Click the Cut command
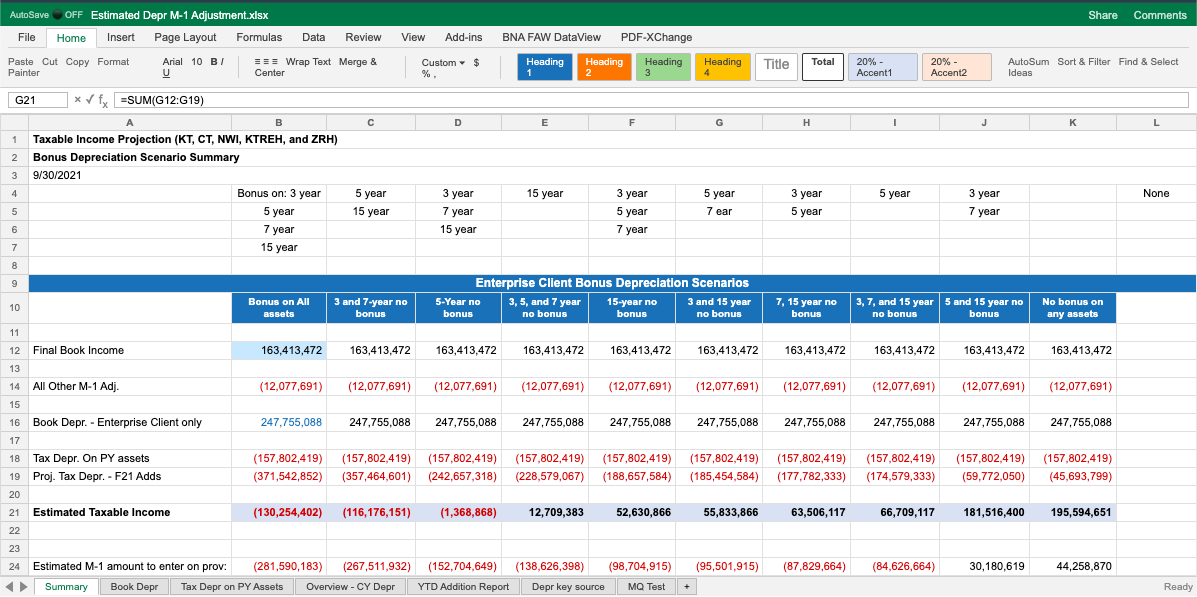Viewport: 1197px width, 597px height. 50,62
